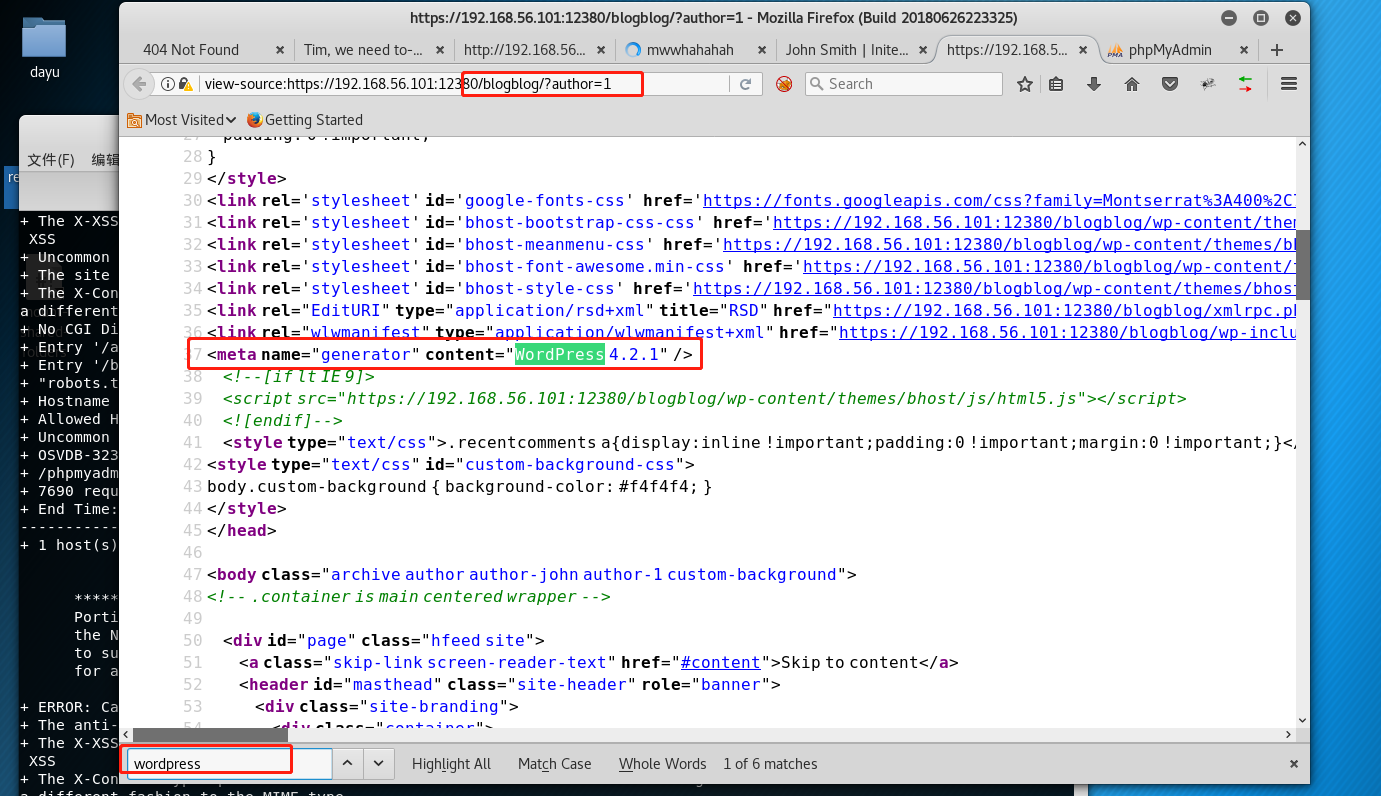This screenshot has width=1381, height=796.
Task: Go to the Home page icon
Action: tap(1132, 84)
